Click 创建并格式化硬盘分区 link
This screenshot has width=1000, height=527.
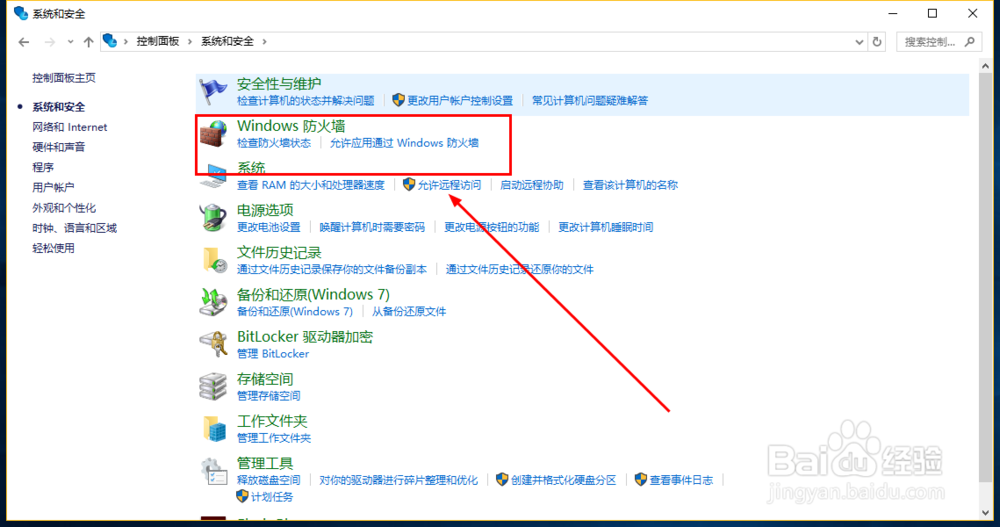coord(563,480)
